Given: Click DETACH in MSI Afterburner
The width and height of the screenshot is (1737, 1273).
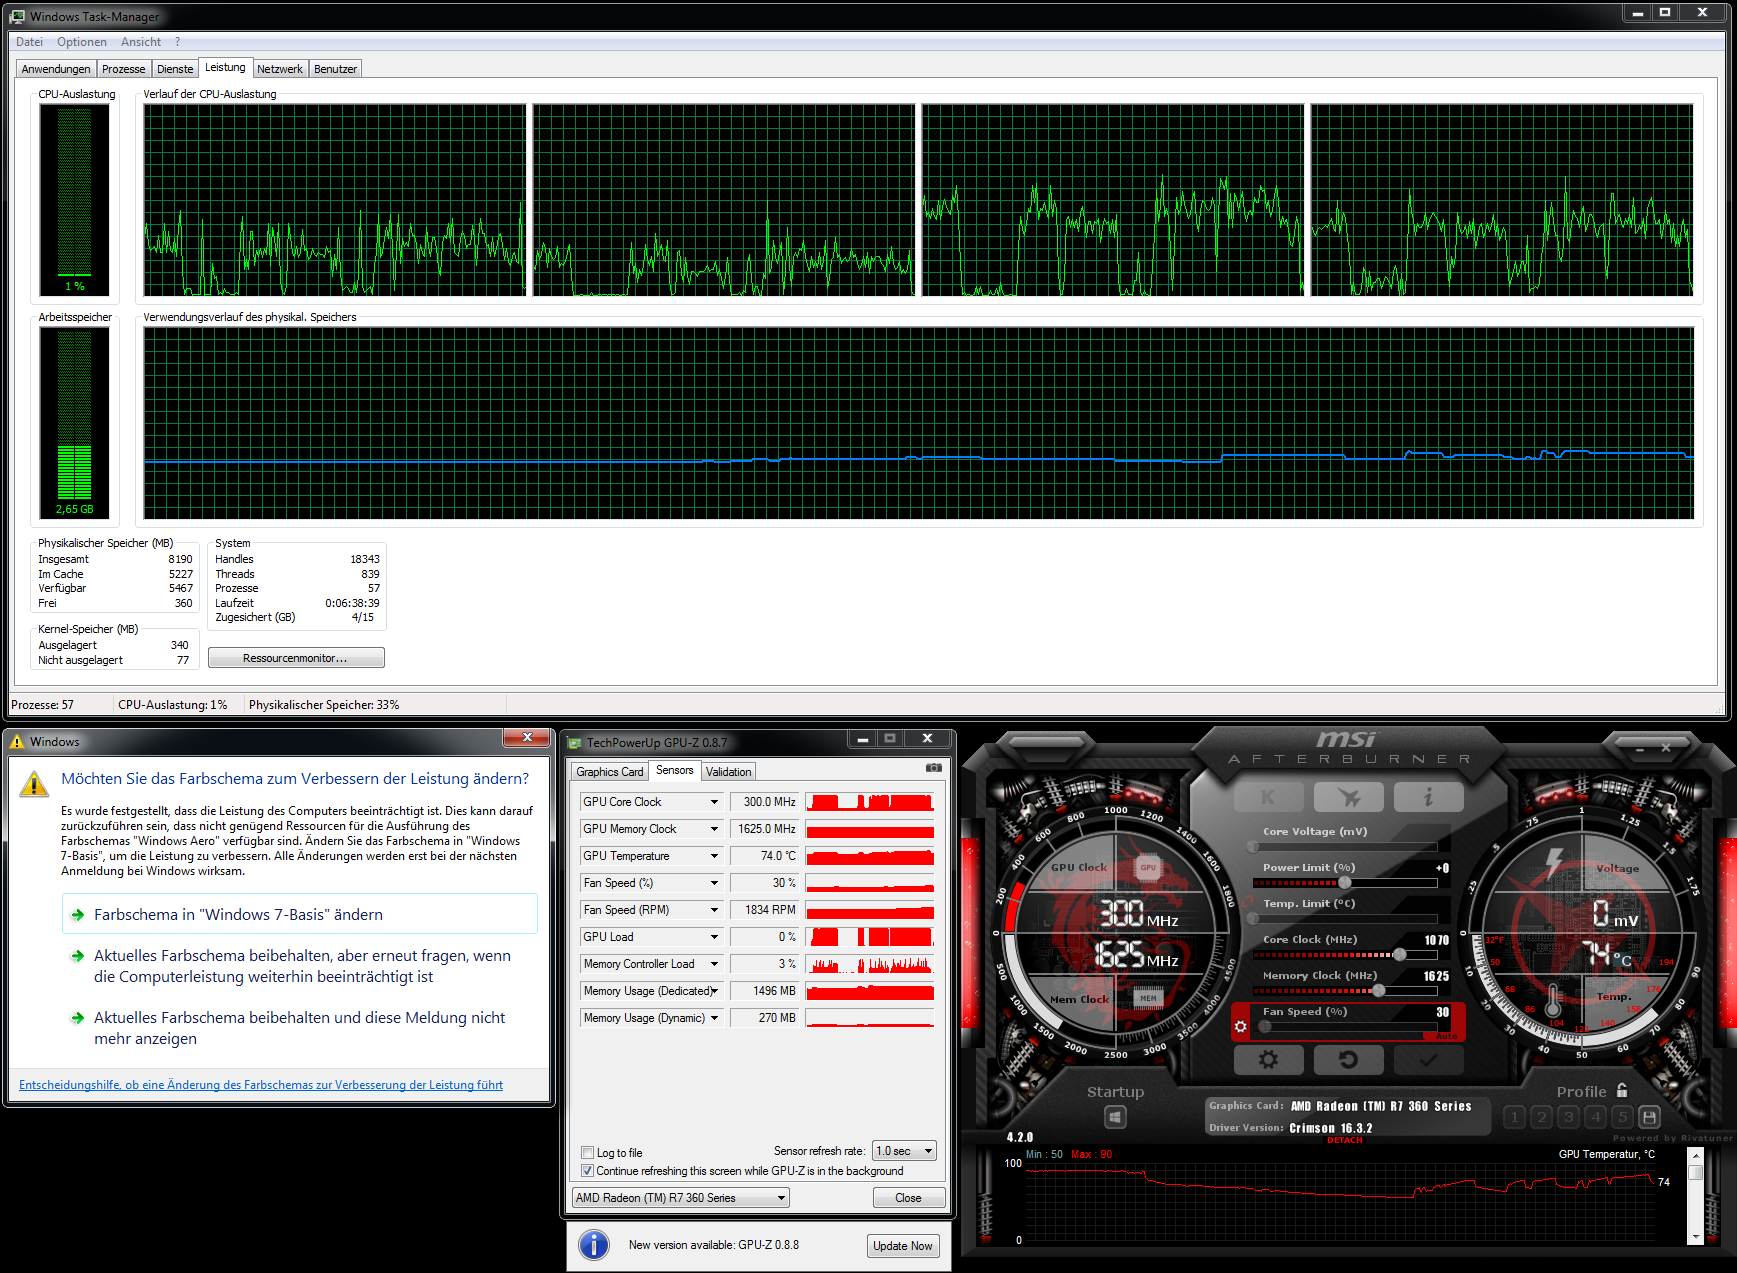Looking at the screenshot, I should click(x=1345, y=1140).
